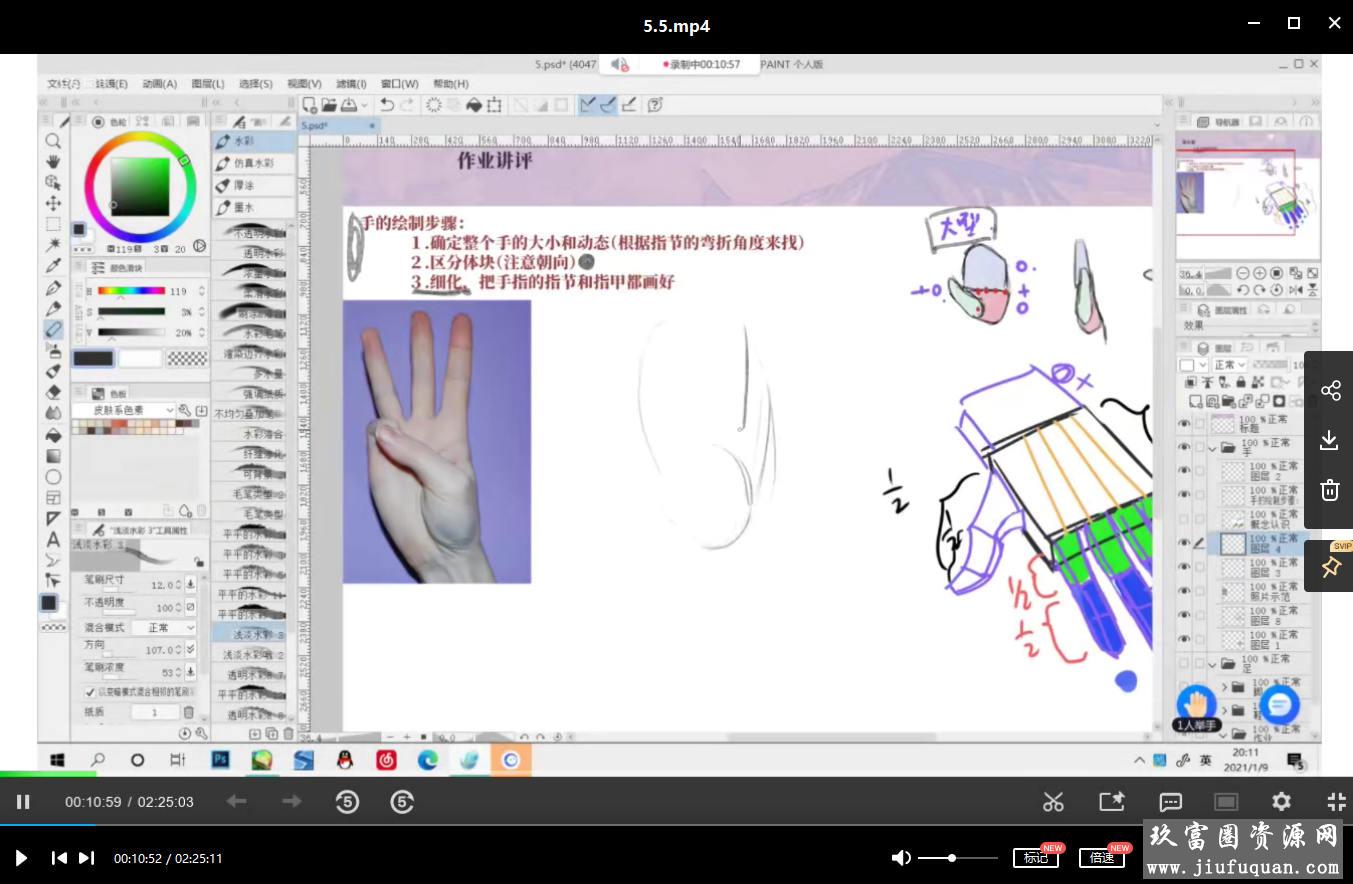This screenshot has width=1353, height=884.
Task: Open player settings gear icon
Action: click(x=1281, y=801)
